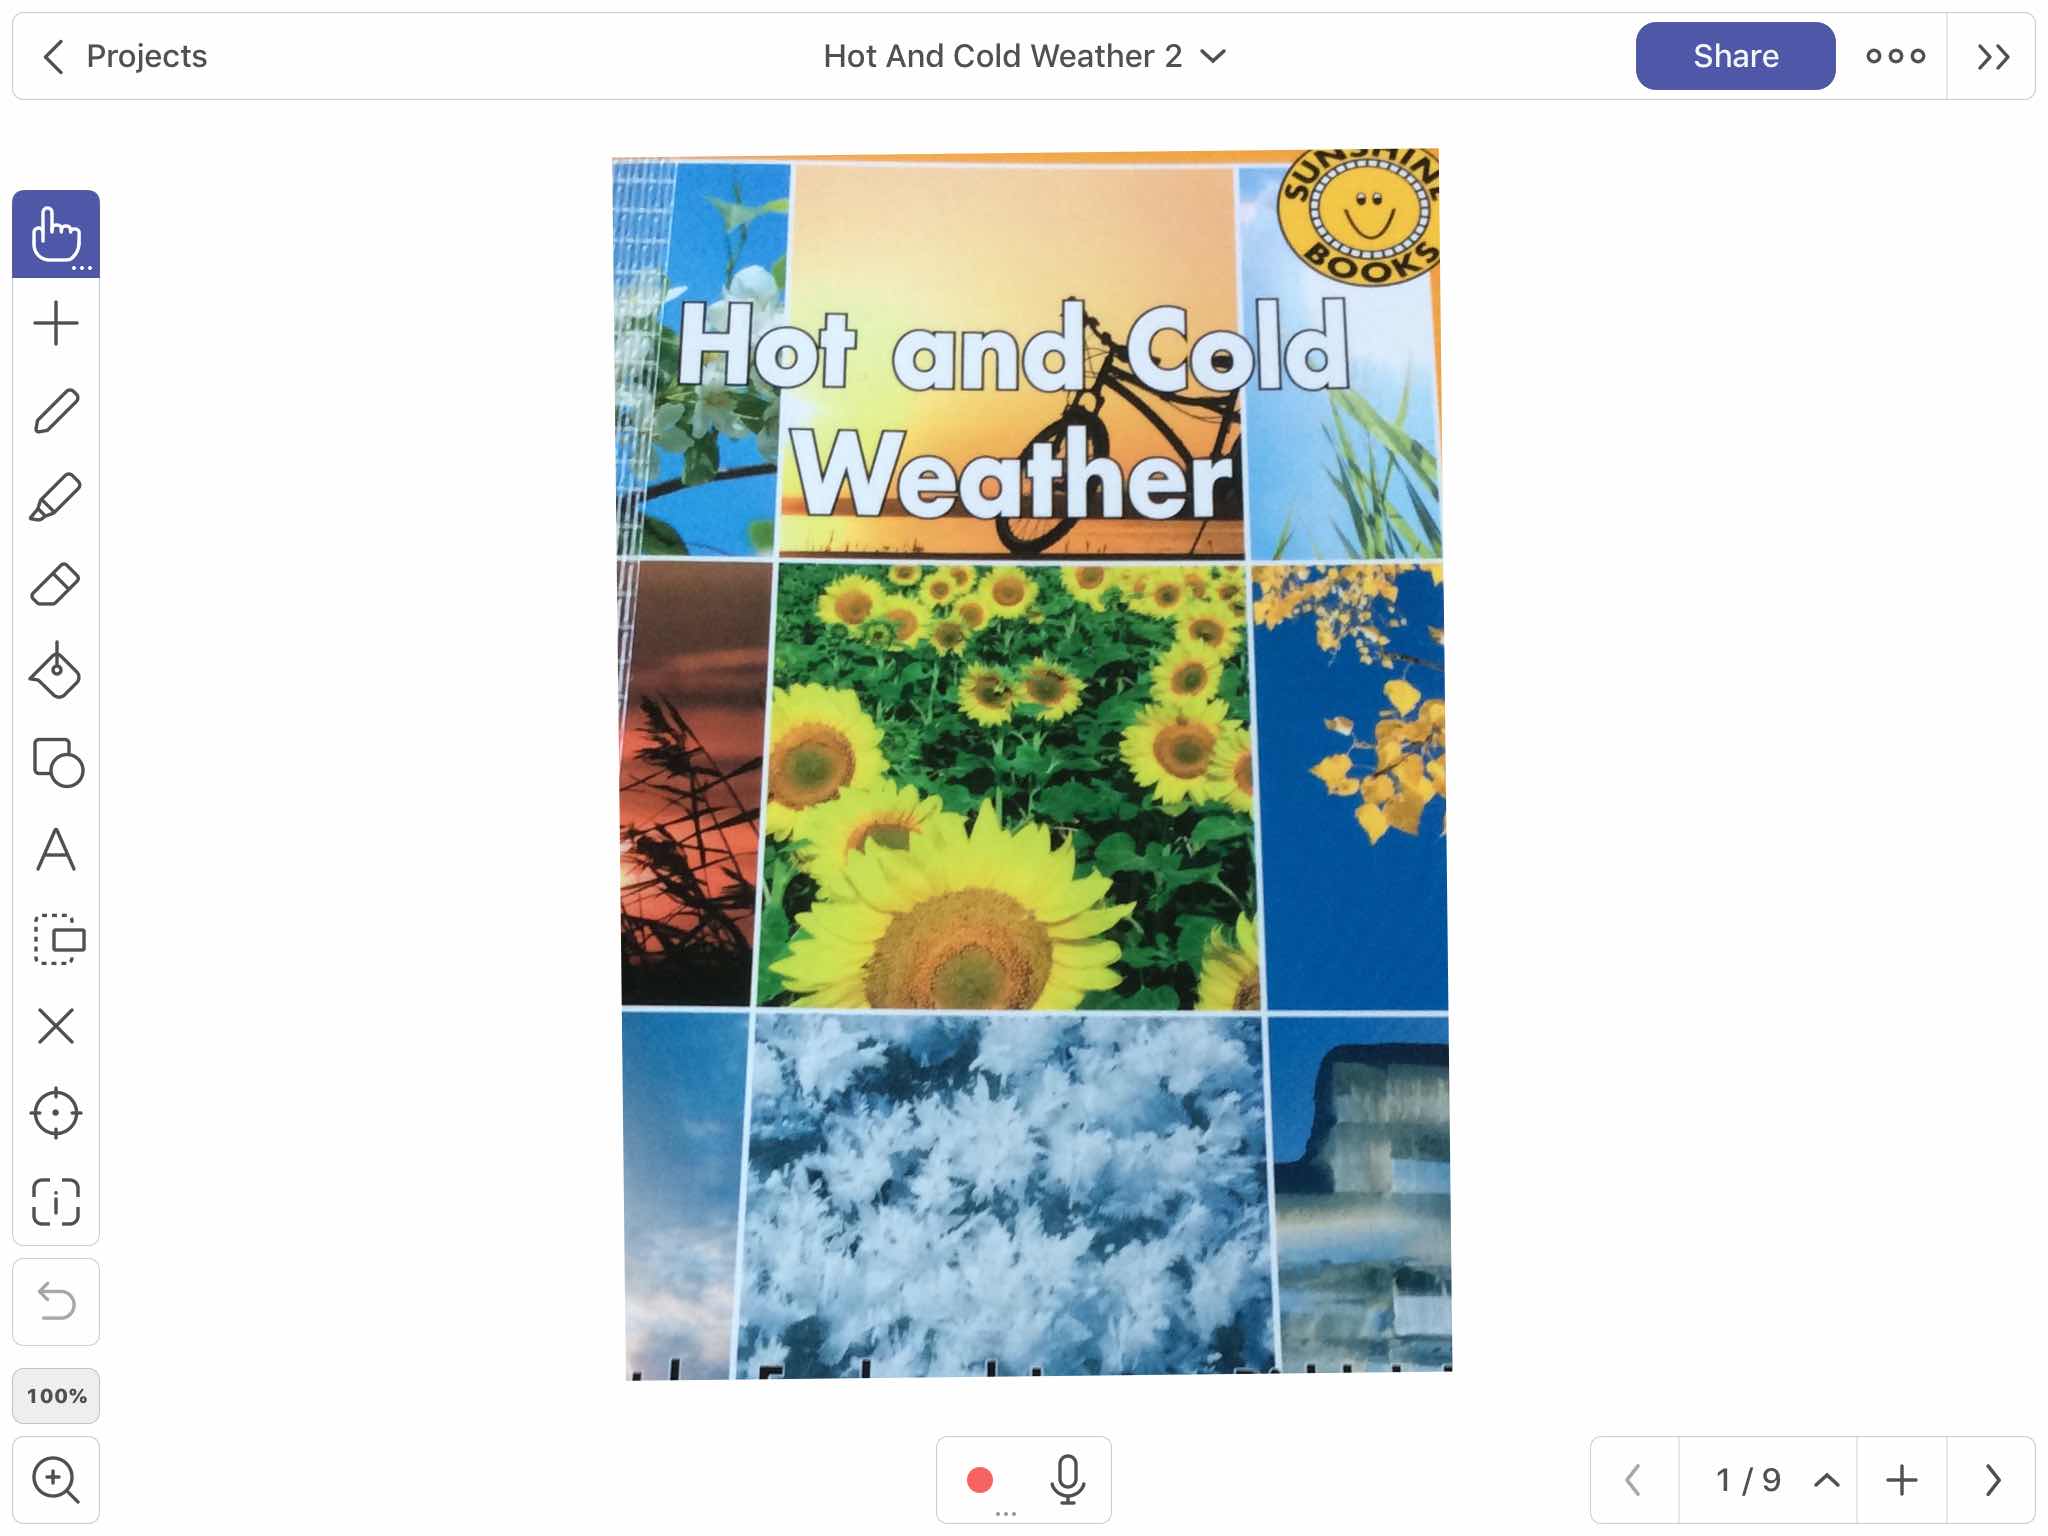
Task: Click the Share button
Action: click(x=1735, y=56)
